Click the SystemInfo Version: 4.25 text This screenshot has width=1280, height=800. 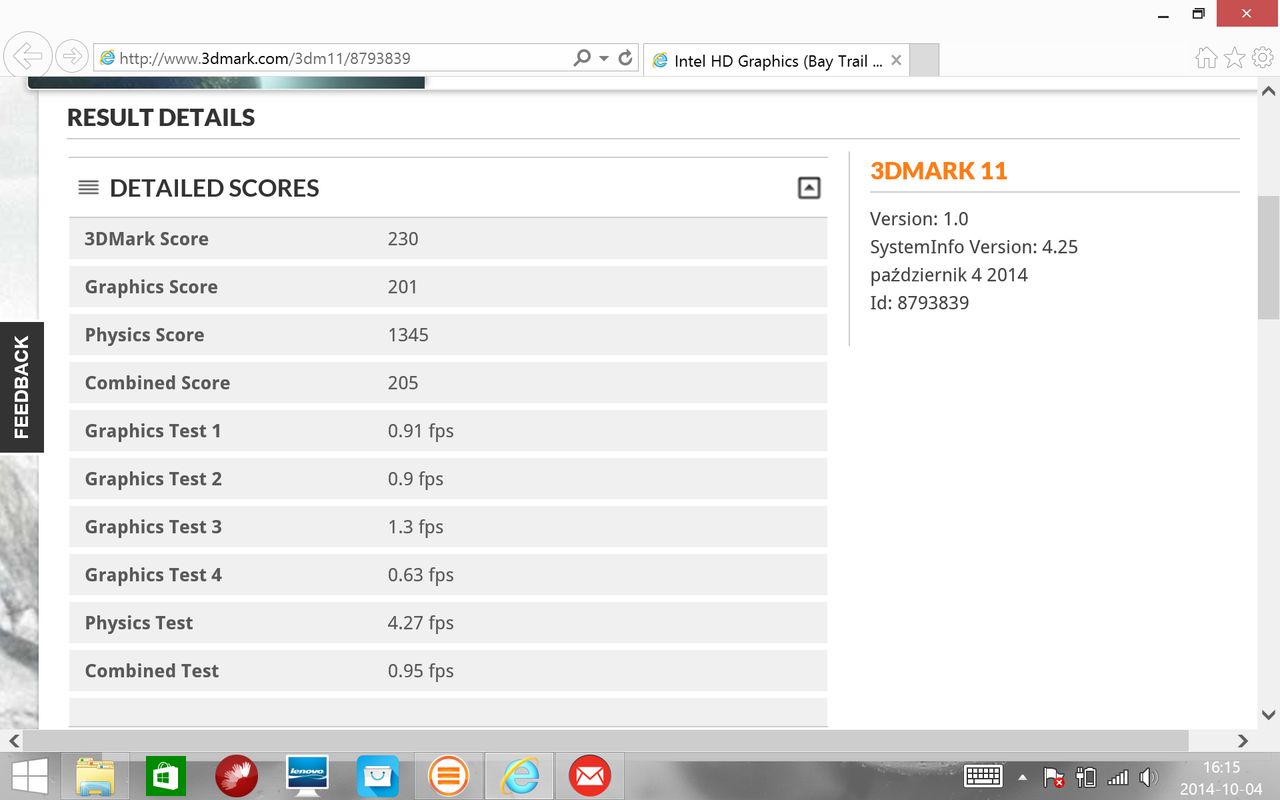974,247
